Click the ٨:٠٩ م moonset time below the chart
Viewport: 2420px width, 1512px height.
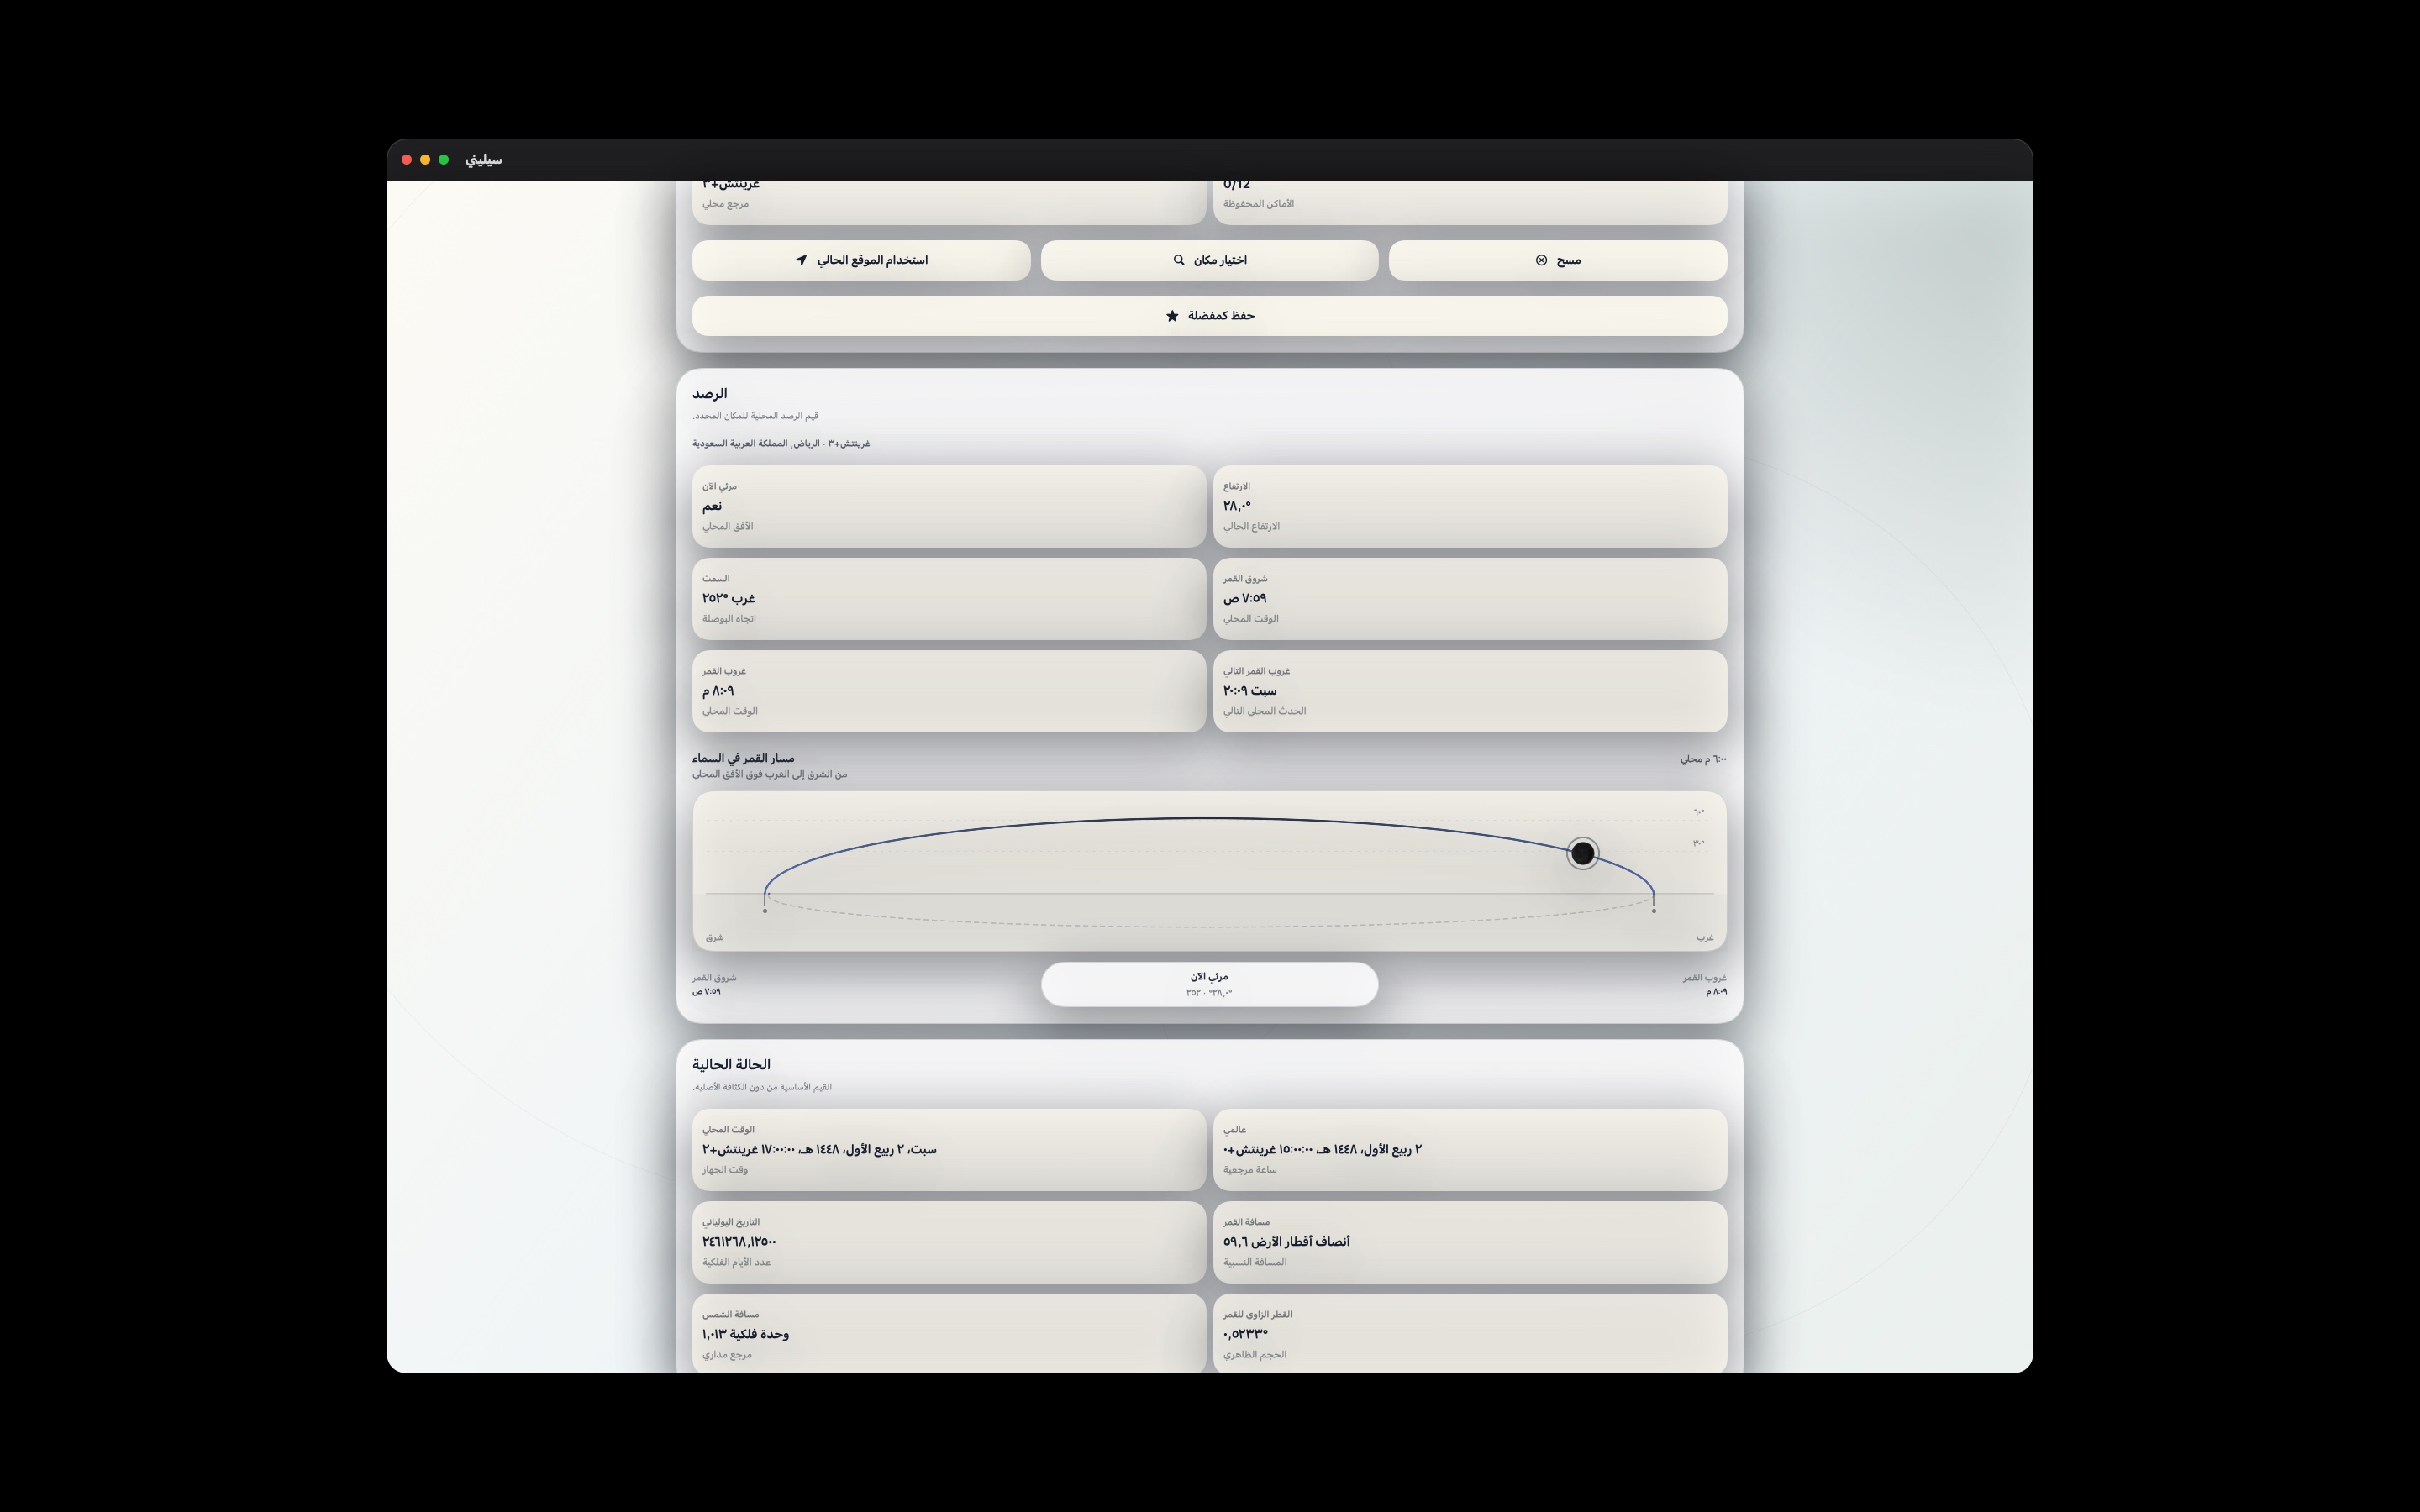click(x=1716, y=992)
